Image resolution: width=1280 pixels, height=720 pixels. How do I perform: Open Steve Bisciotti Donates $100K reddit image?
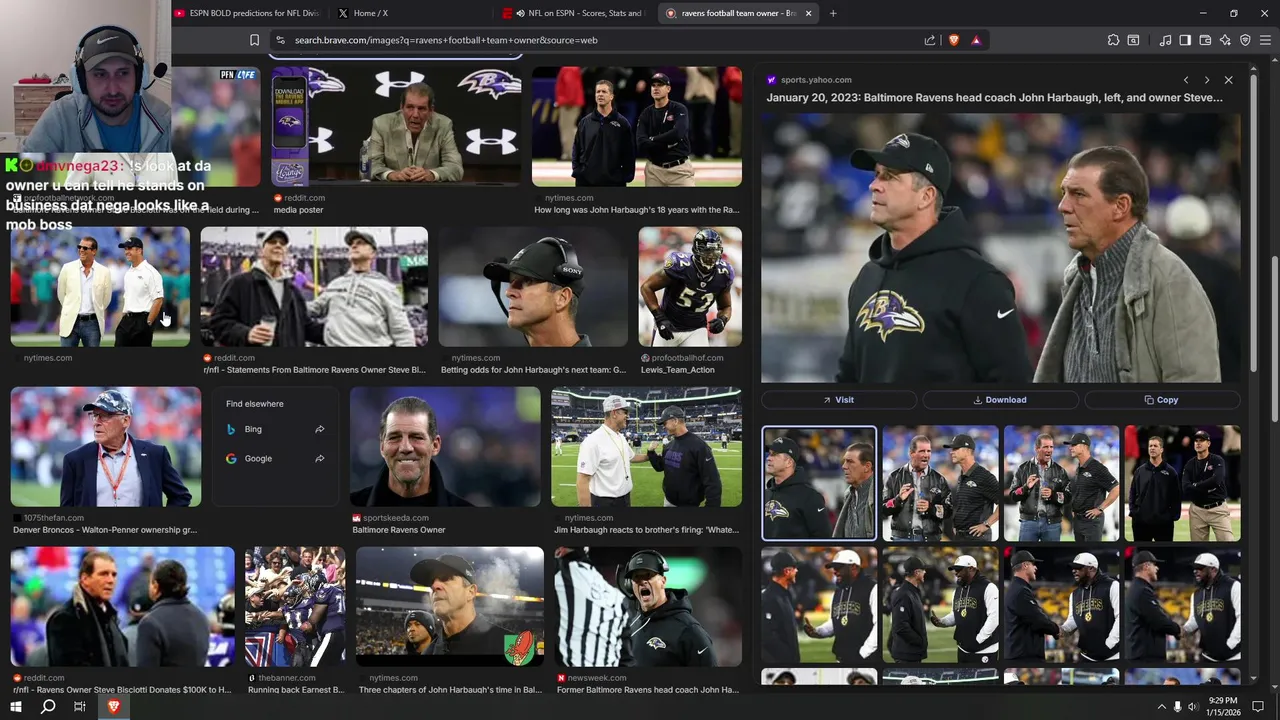coord(122,607)
